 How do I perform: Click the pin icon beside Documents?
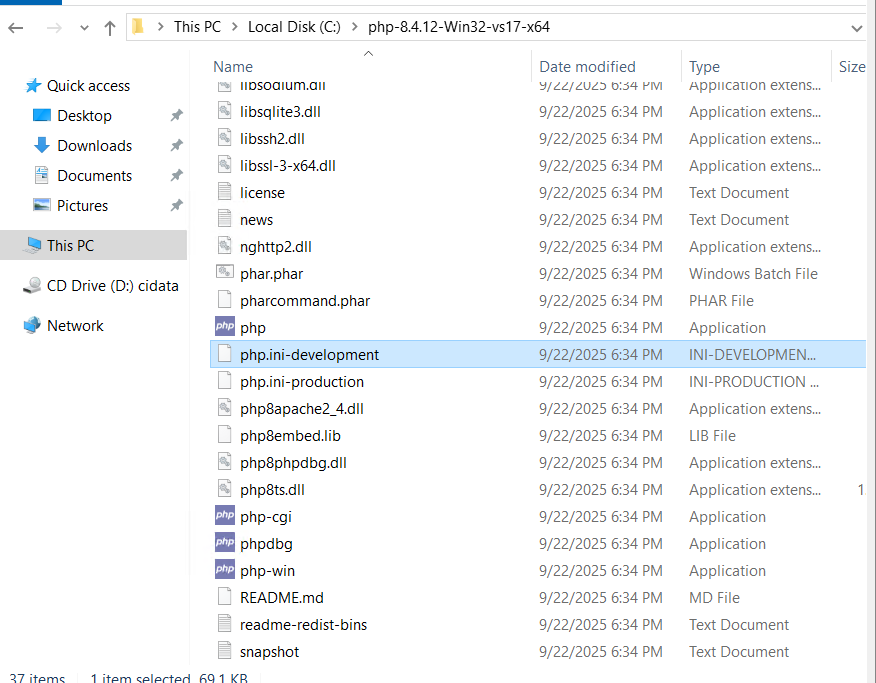pos(177,176)
